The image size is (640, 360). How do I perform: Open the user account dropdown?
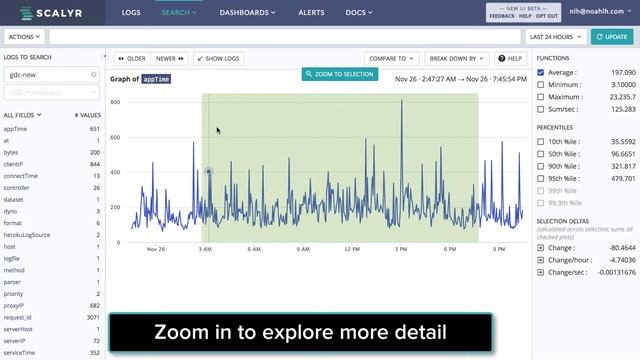point(600,11)
